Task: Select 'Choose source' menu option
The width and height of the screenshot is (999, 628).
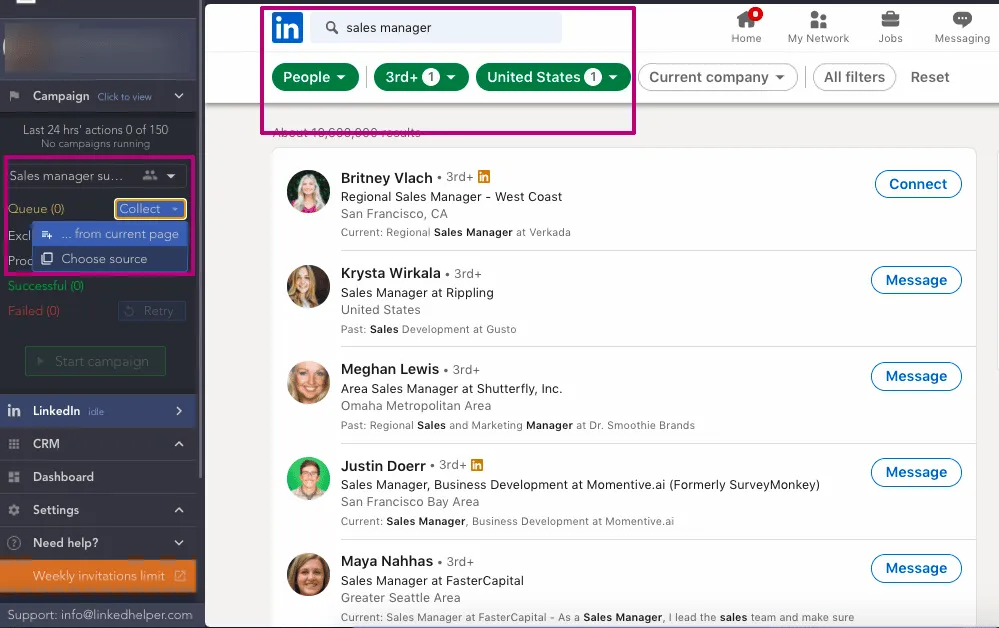Action: [110, 259]
